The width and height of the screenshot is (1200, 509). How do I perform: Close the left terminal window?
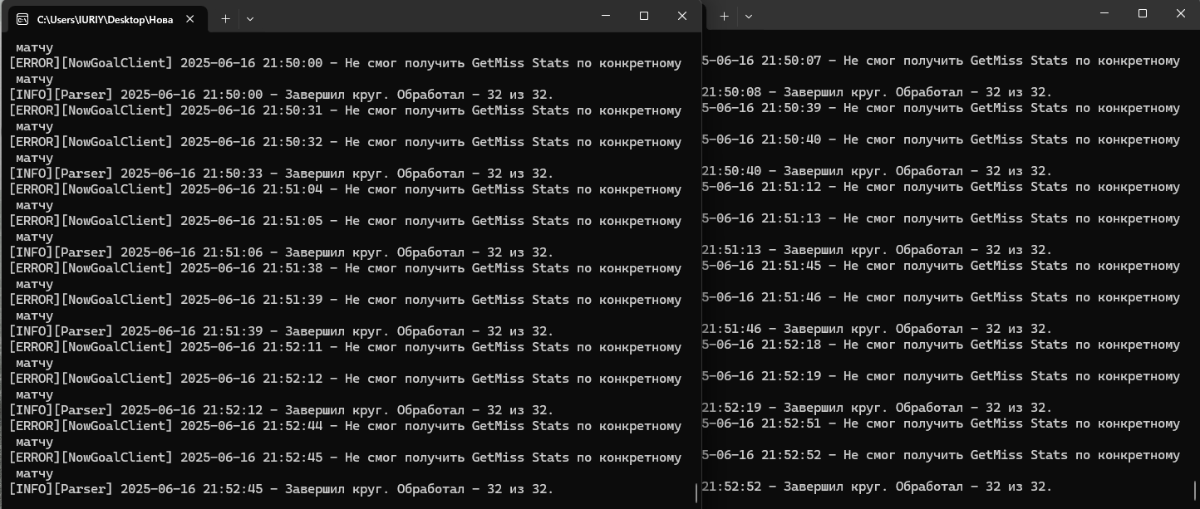point(682,16)
